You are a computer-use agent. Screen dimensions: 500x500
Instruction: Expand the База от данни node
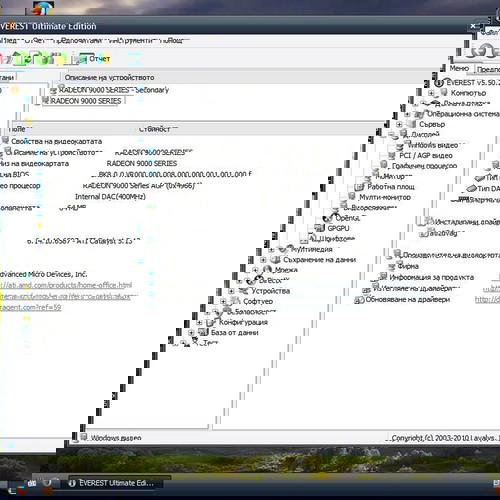tap(191, 333)
